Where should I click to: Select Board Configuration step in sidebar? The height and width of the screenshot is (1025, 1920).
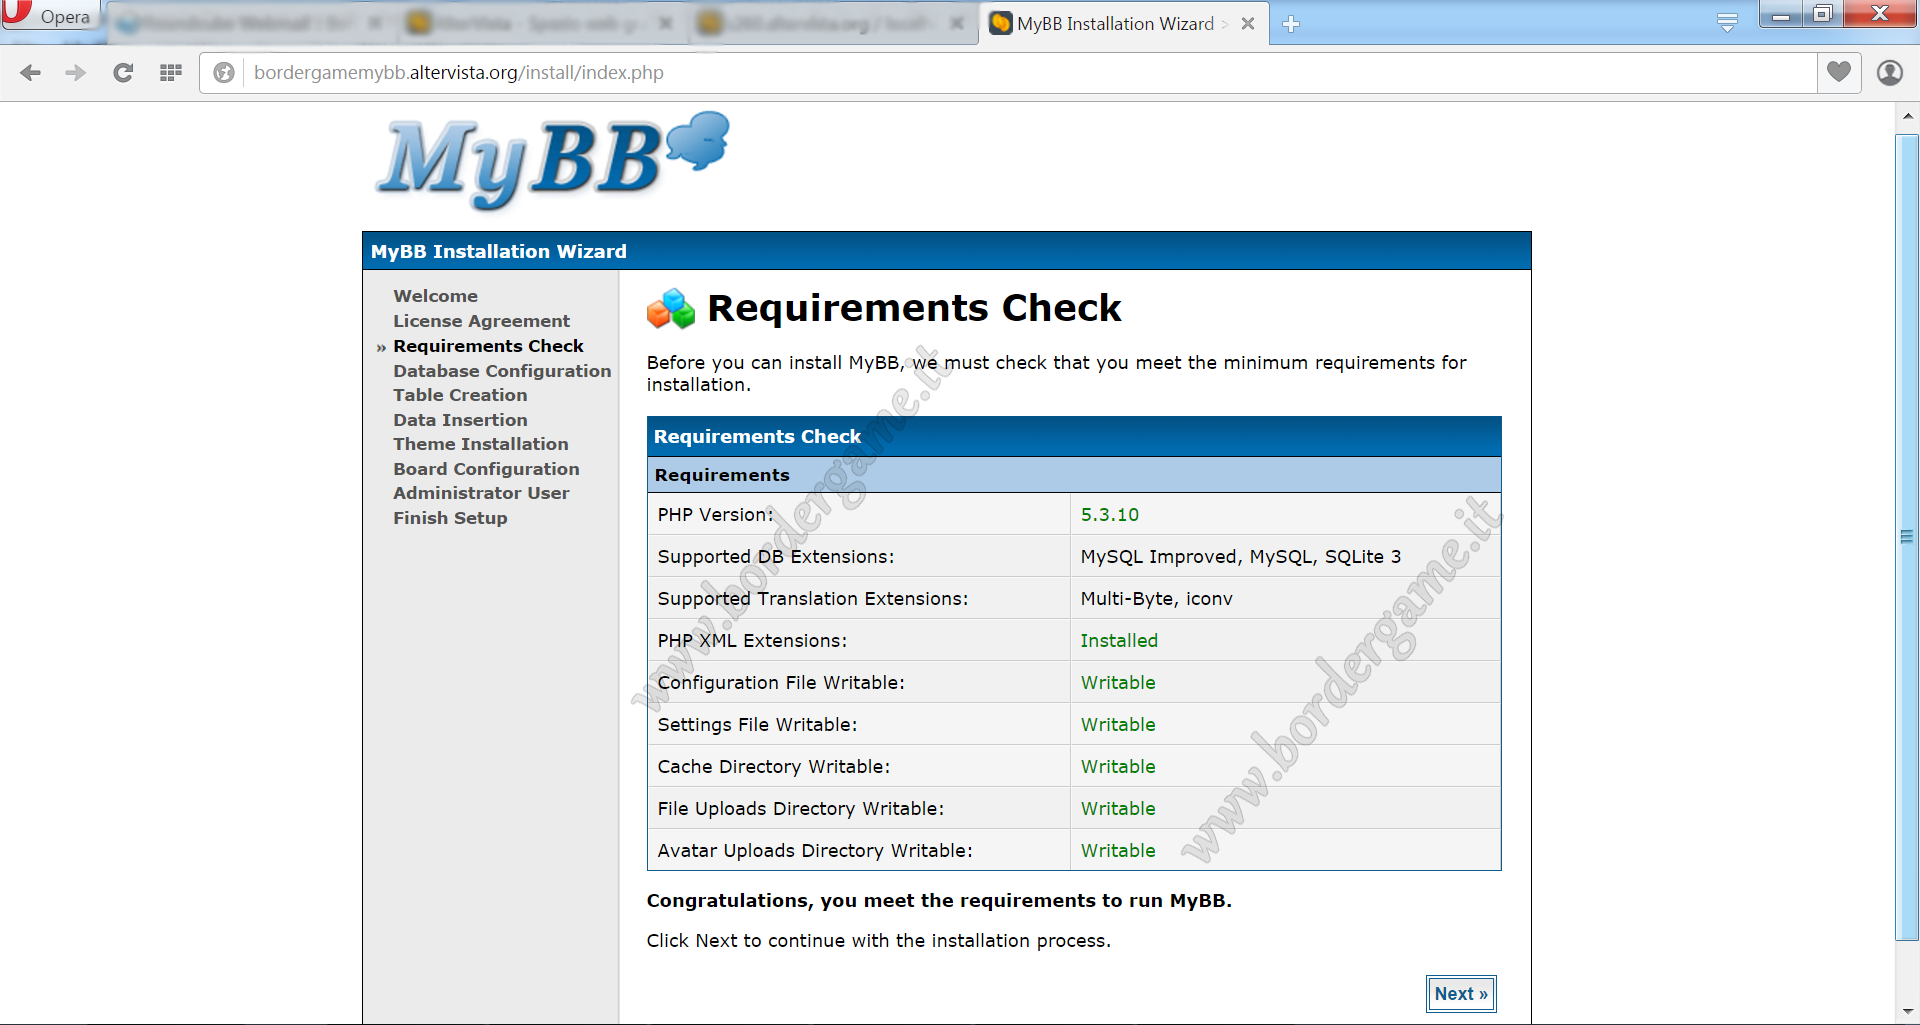click(x=486, y=469)
